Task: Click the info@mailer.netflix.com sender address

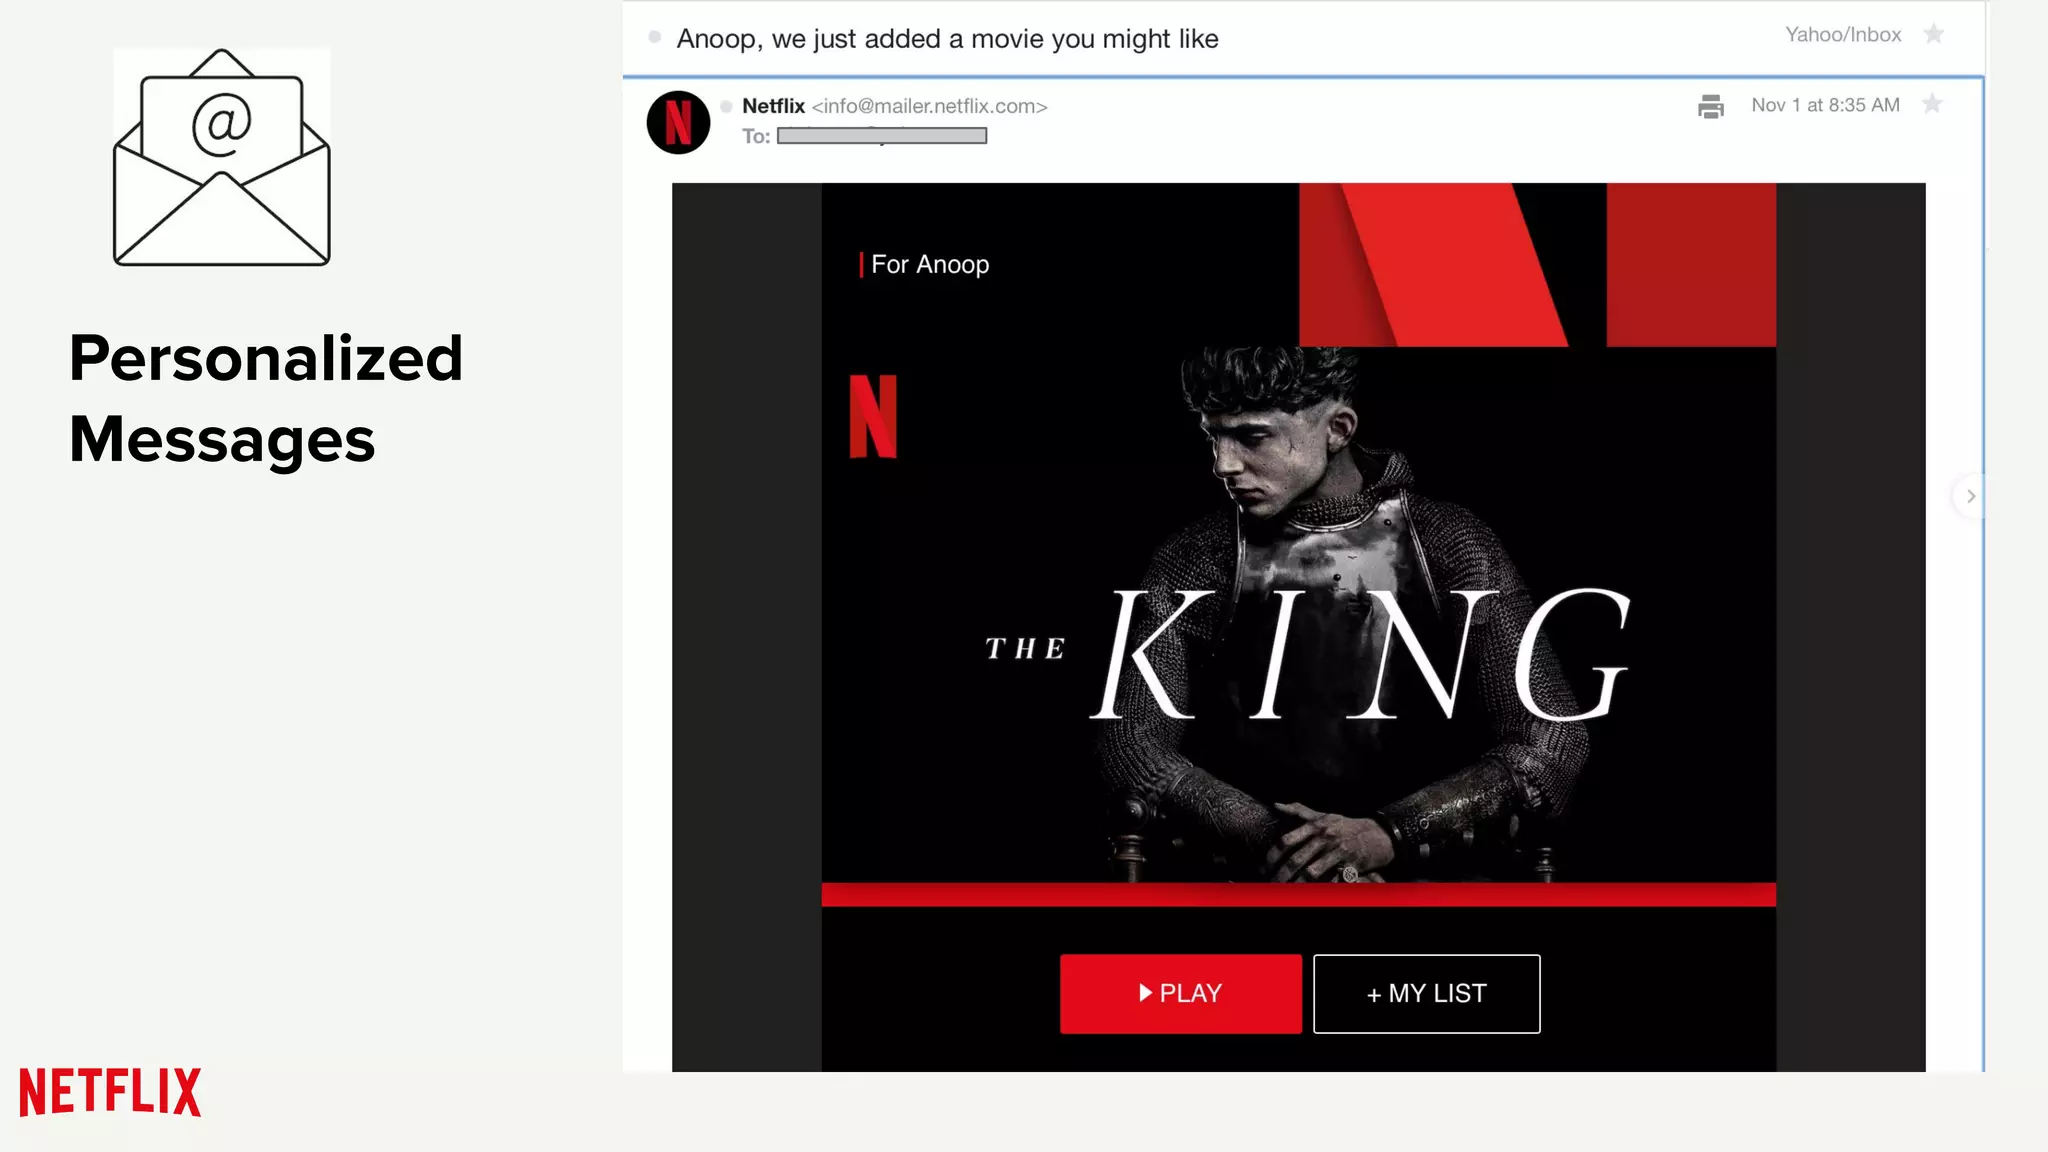Action: point(929,106)
